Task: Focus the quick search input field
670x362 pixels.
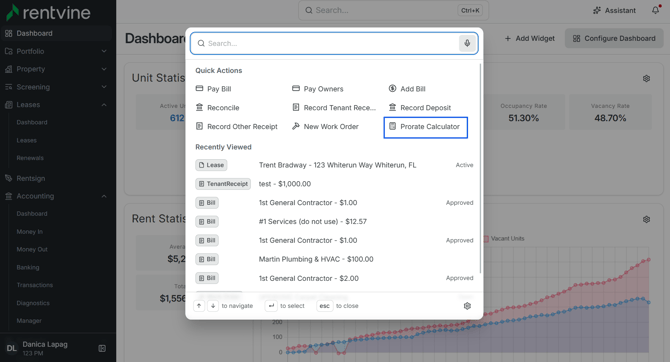Action: [334, 43]
